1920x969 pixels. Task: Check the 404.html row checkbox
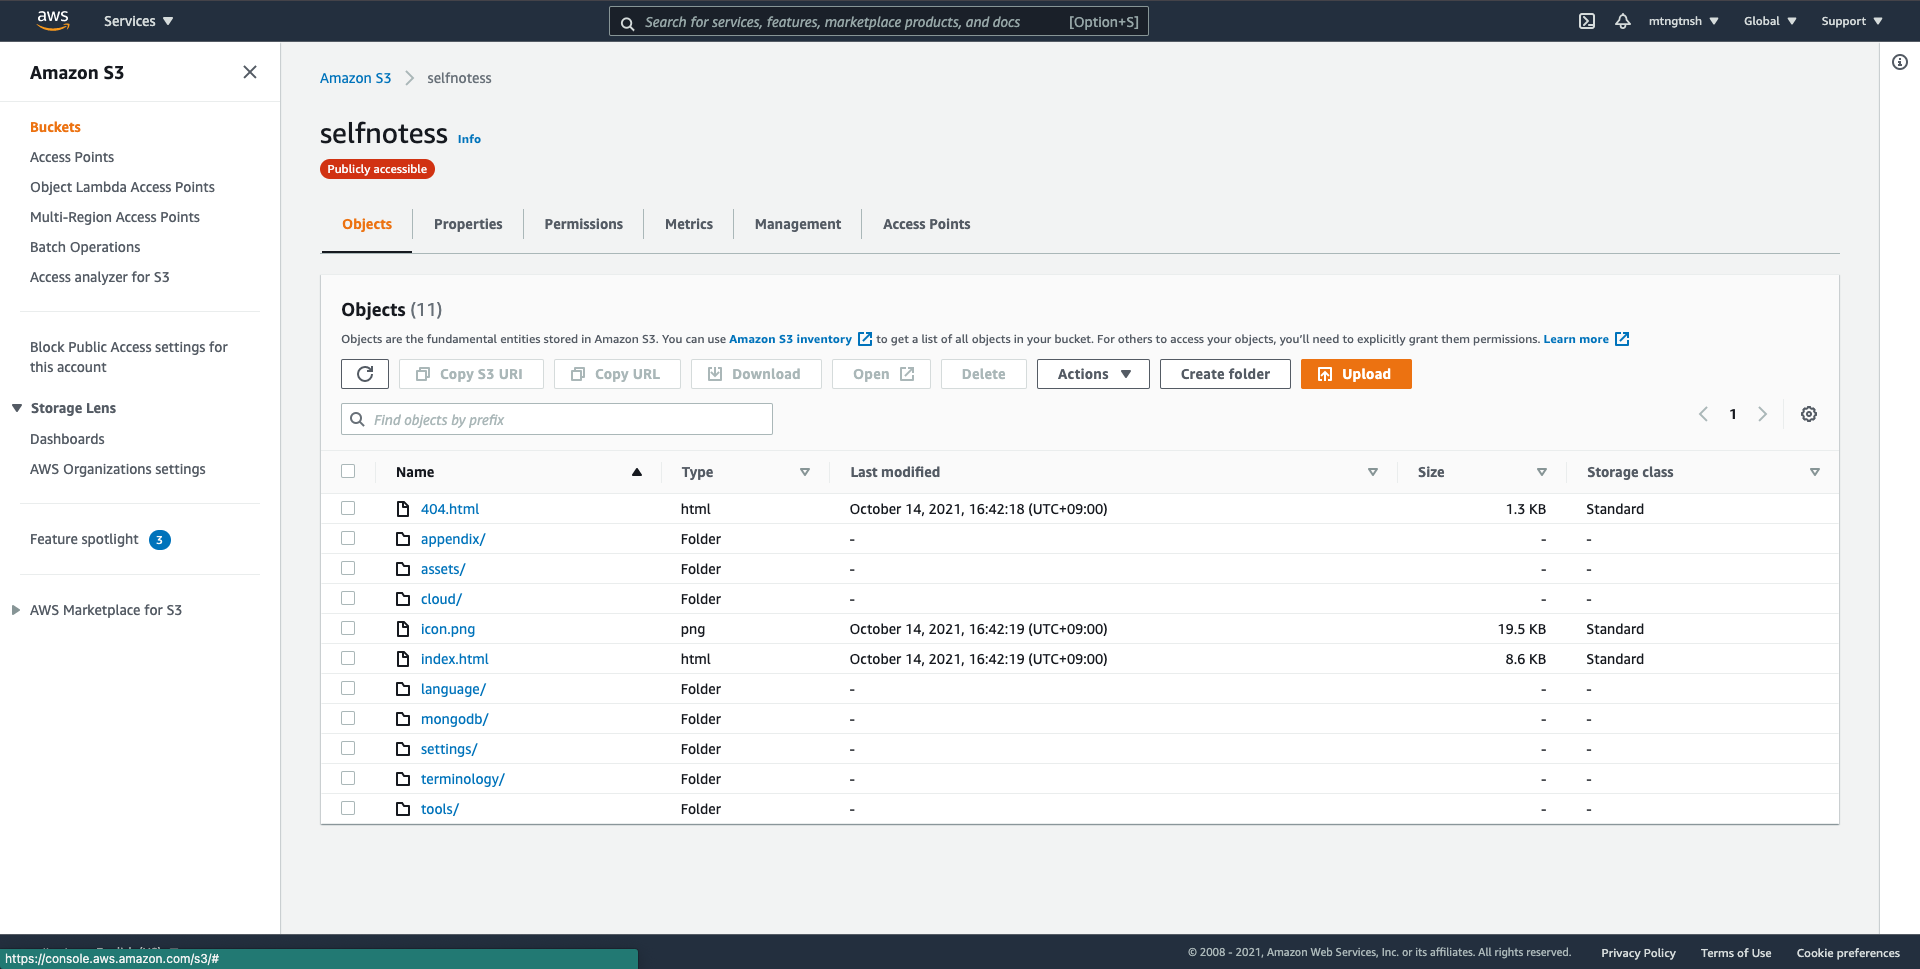tap(348, 508)
